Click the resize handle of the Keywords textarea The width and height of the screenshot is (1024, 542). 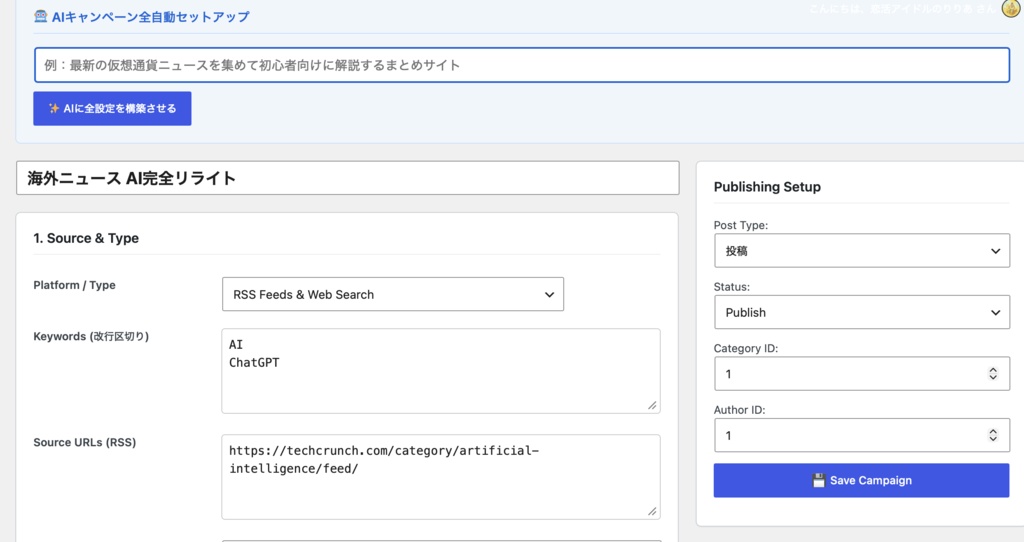(x=652, y=406)
